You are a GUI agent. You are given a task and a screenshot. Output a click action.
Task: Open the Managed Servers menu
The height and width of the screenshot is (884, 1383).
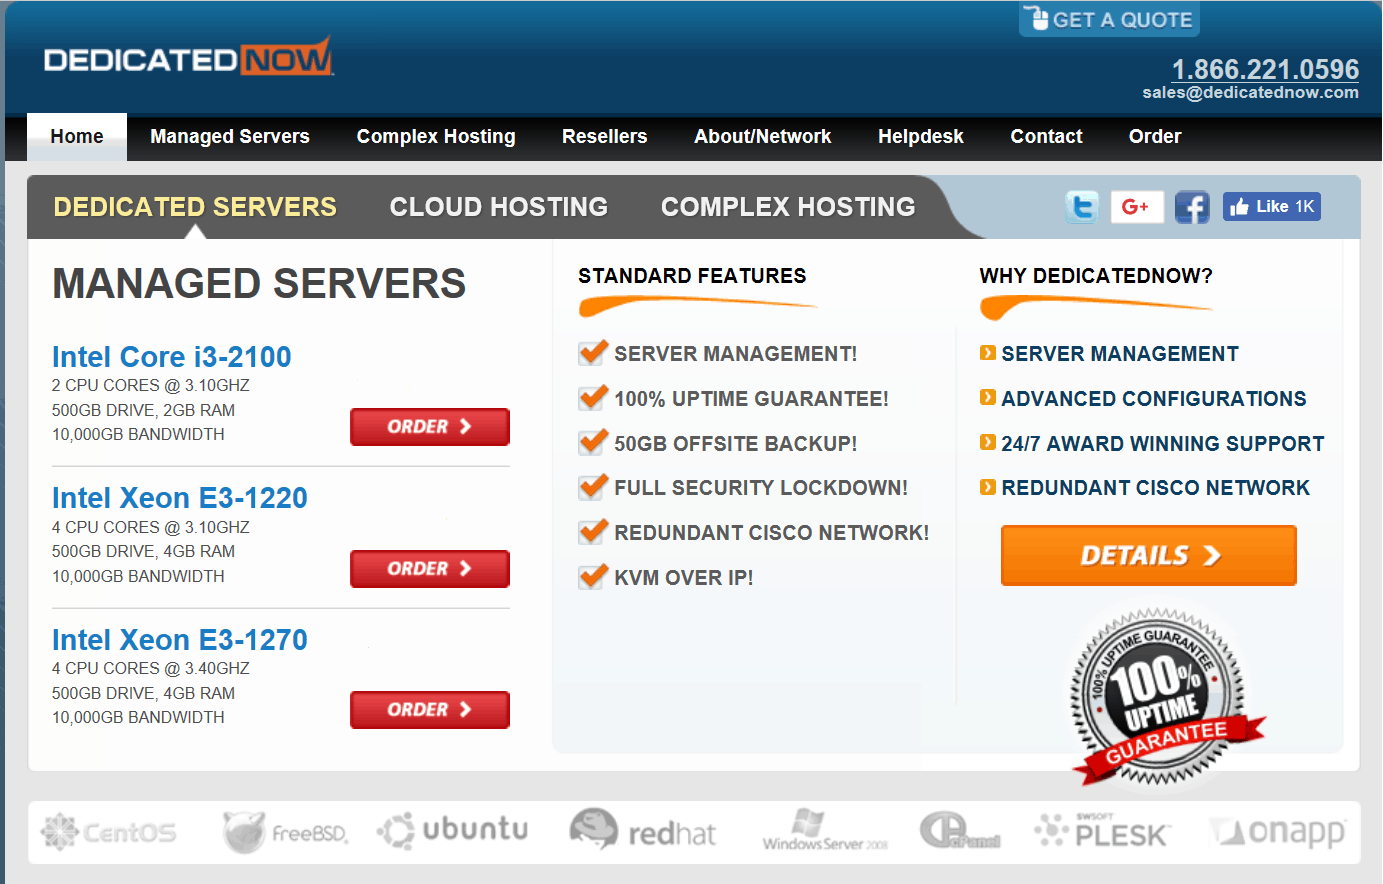(x=230, y=137)
